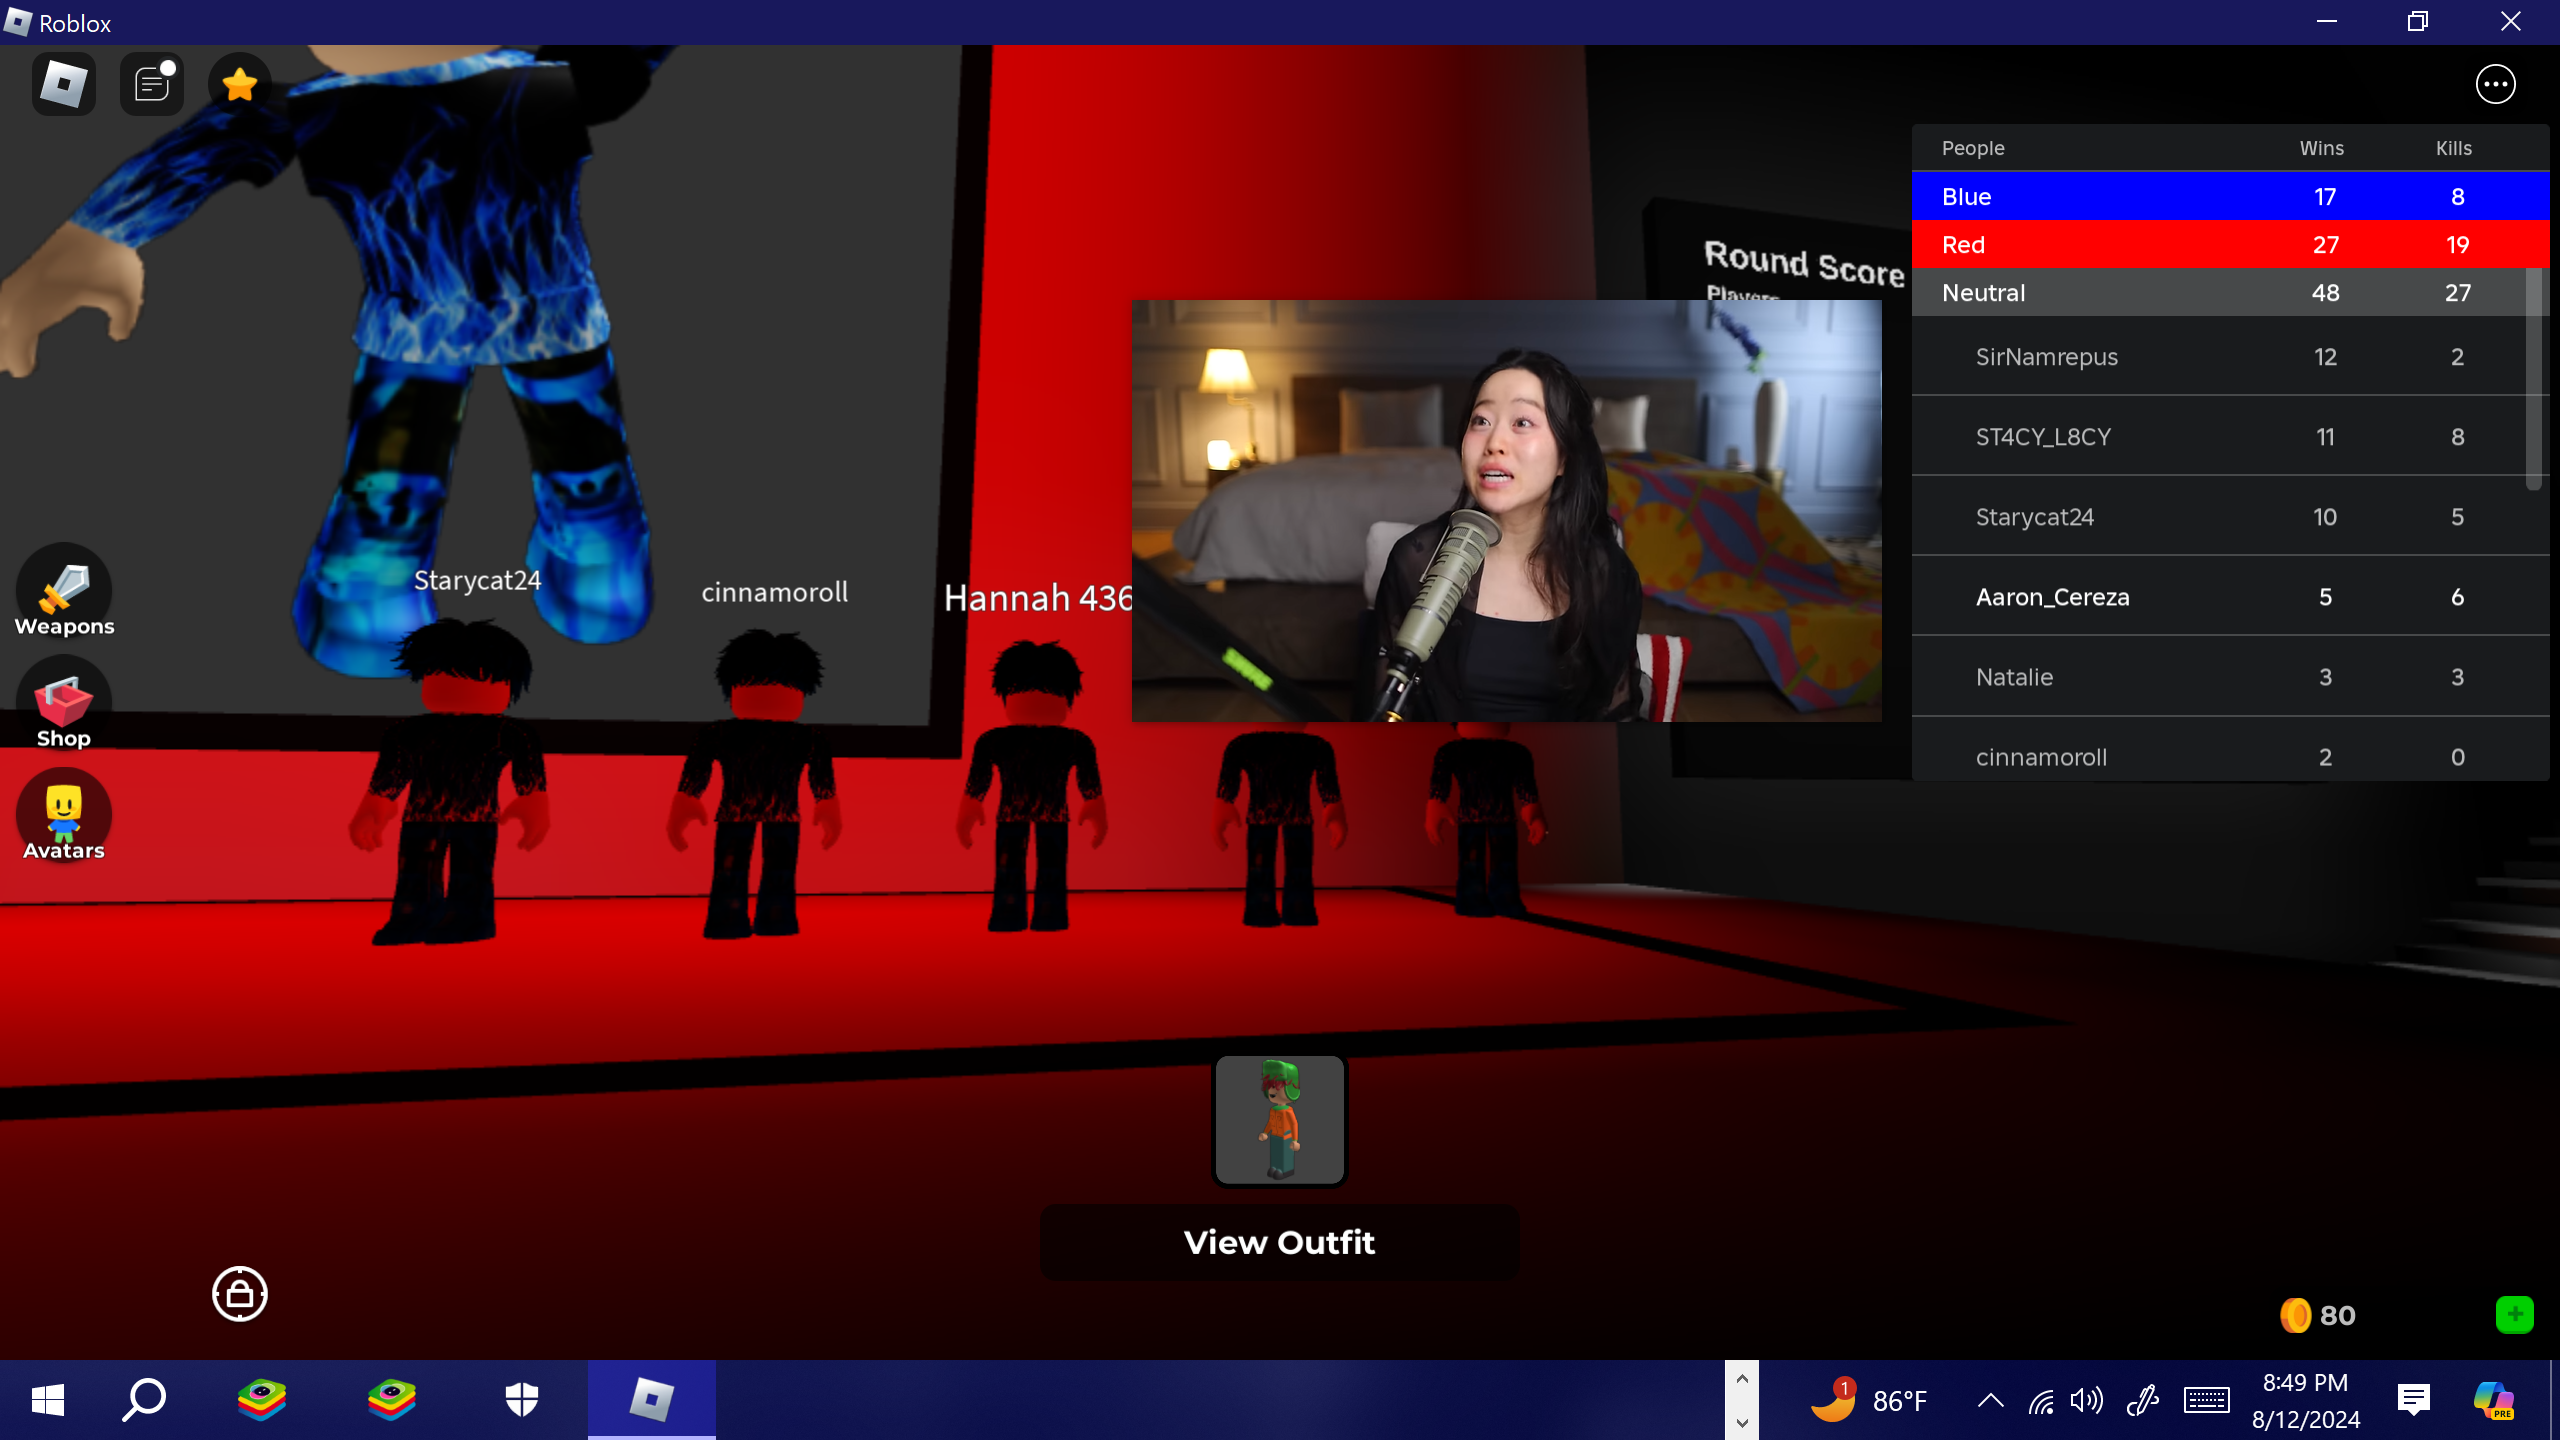Open the Weapons sword menu
This screenshot has height=1440, width=2560.
tap(64, 592)
